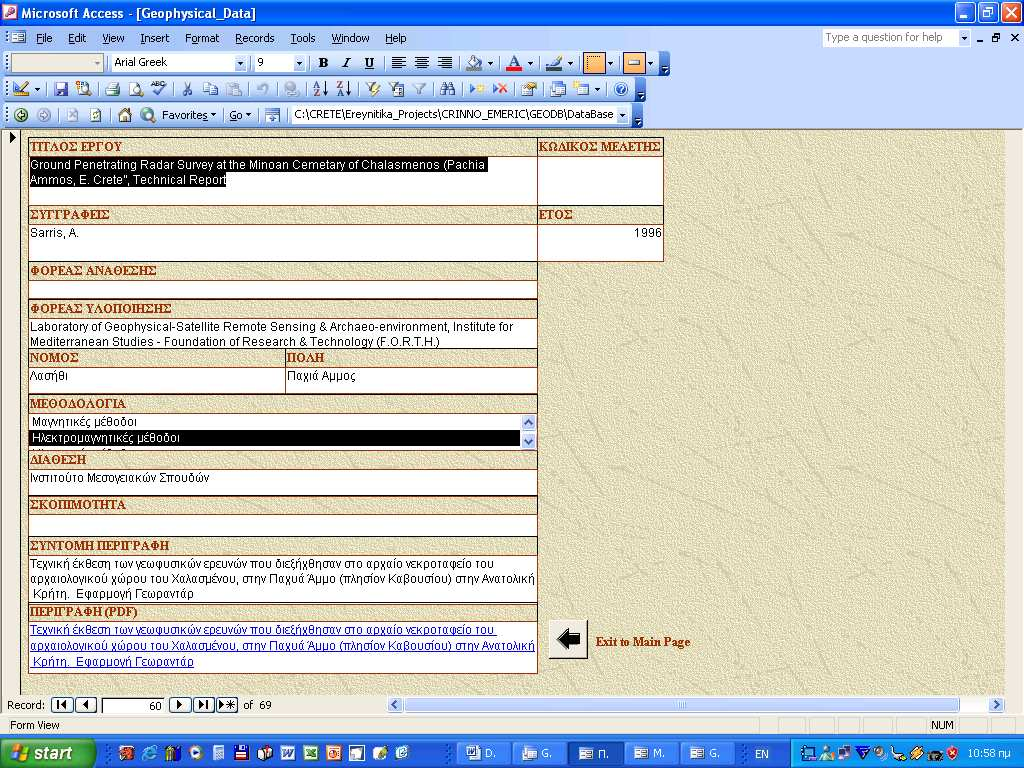
Task: Open Microsoft Access Help
Action: tap(621, 89)
